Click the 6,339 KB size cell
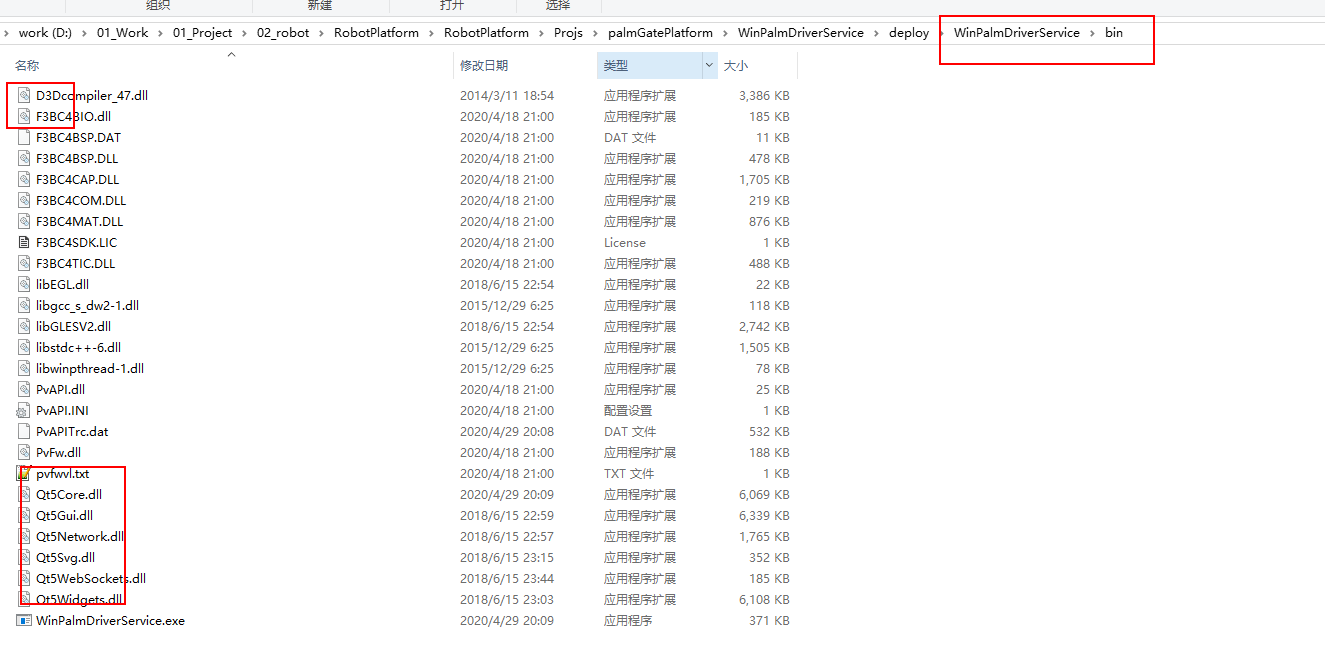 tap(762, 515)
